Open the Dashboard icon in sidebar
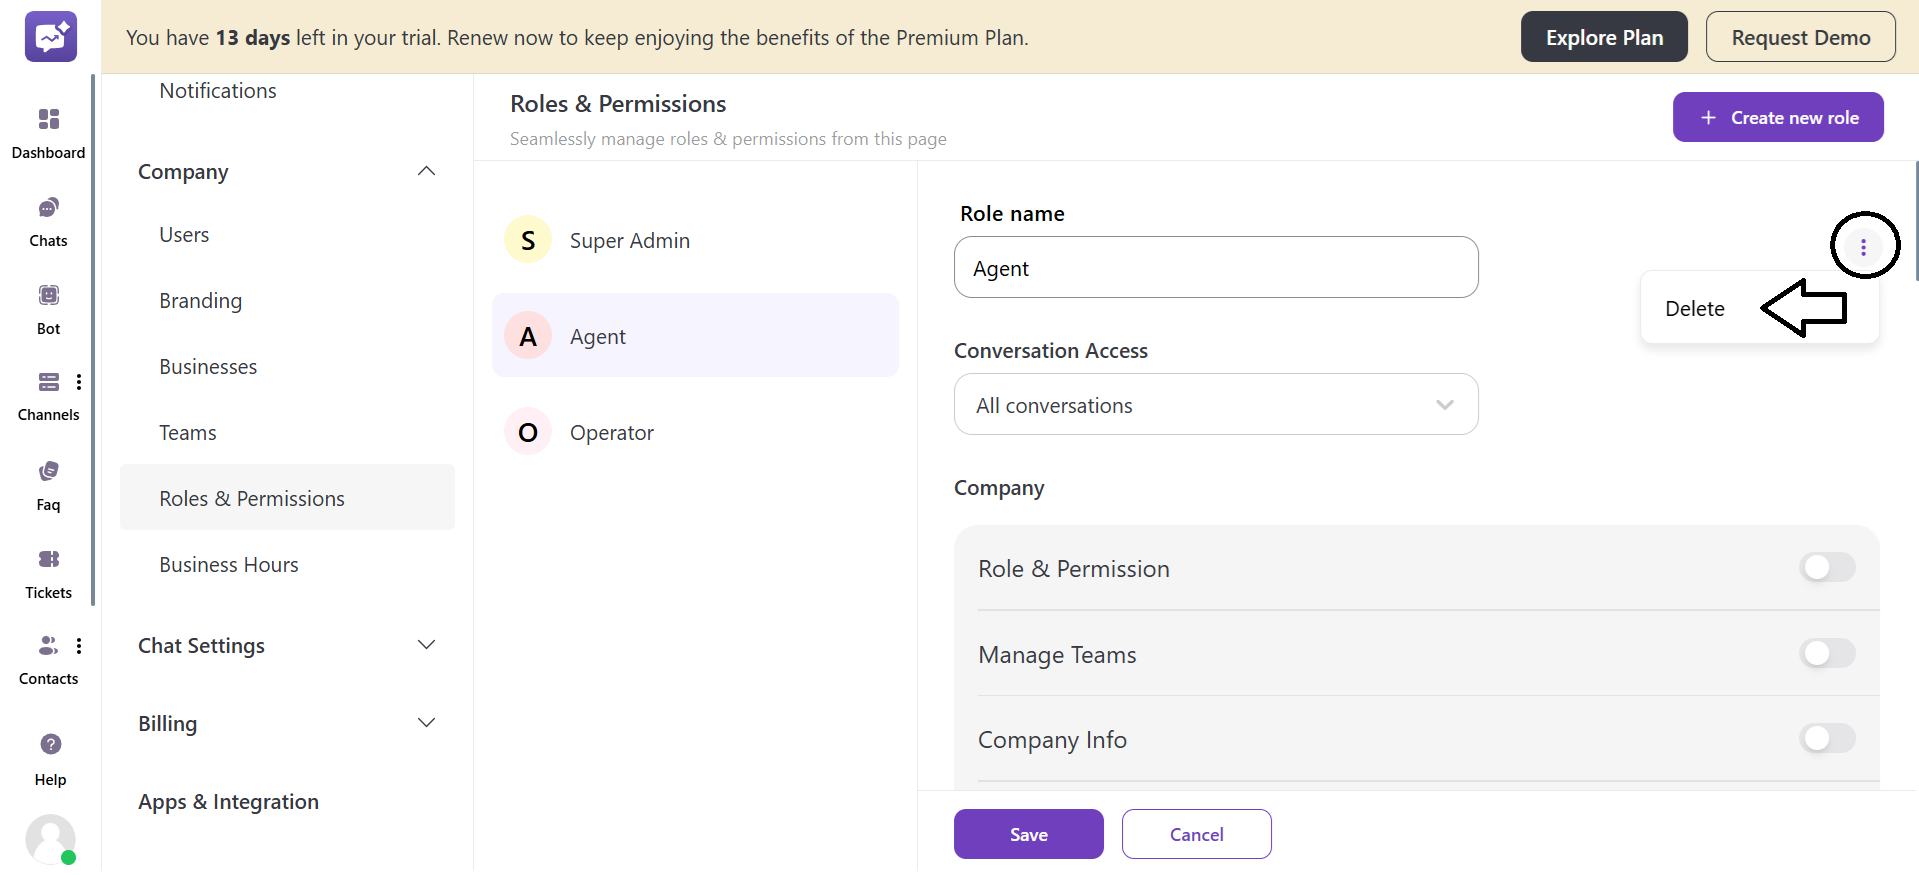 pyautogui.click(x=48, y=120)
